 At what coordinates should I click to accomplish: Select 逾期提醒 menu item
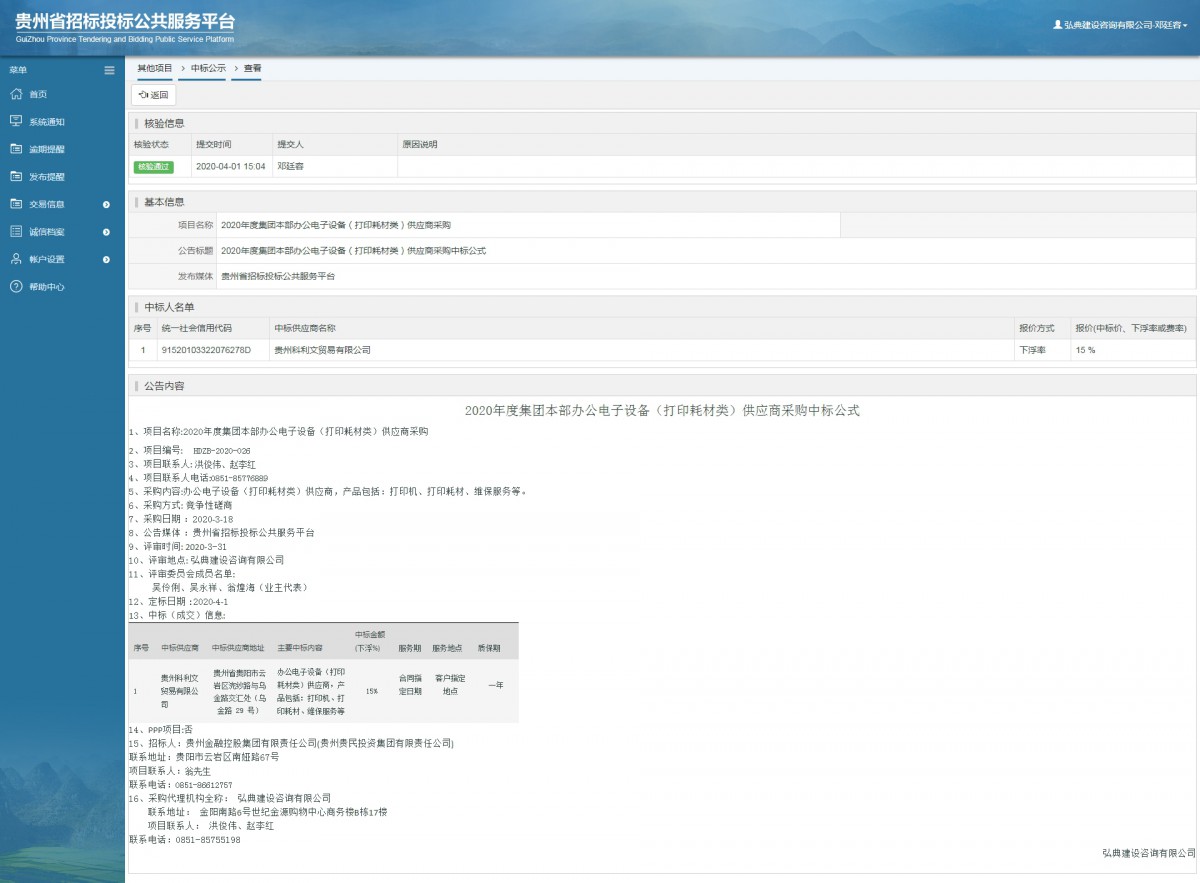click(x=47, y=149)
